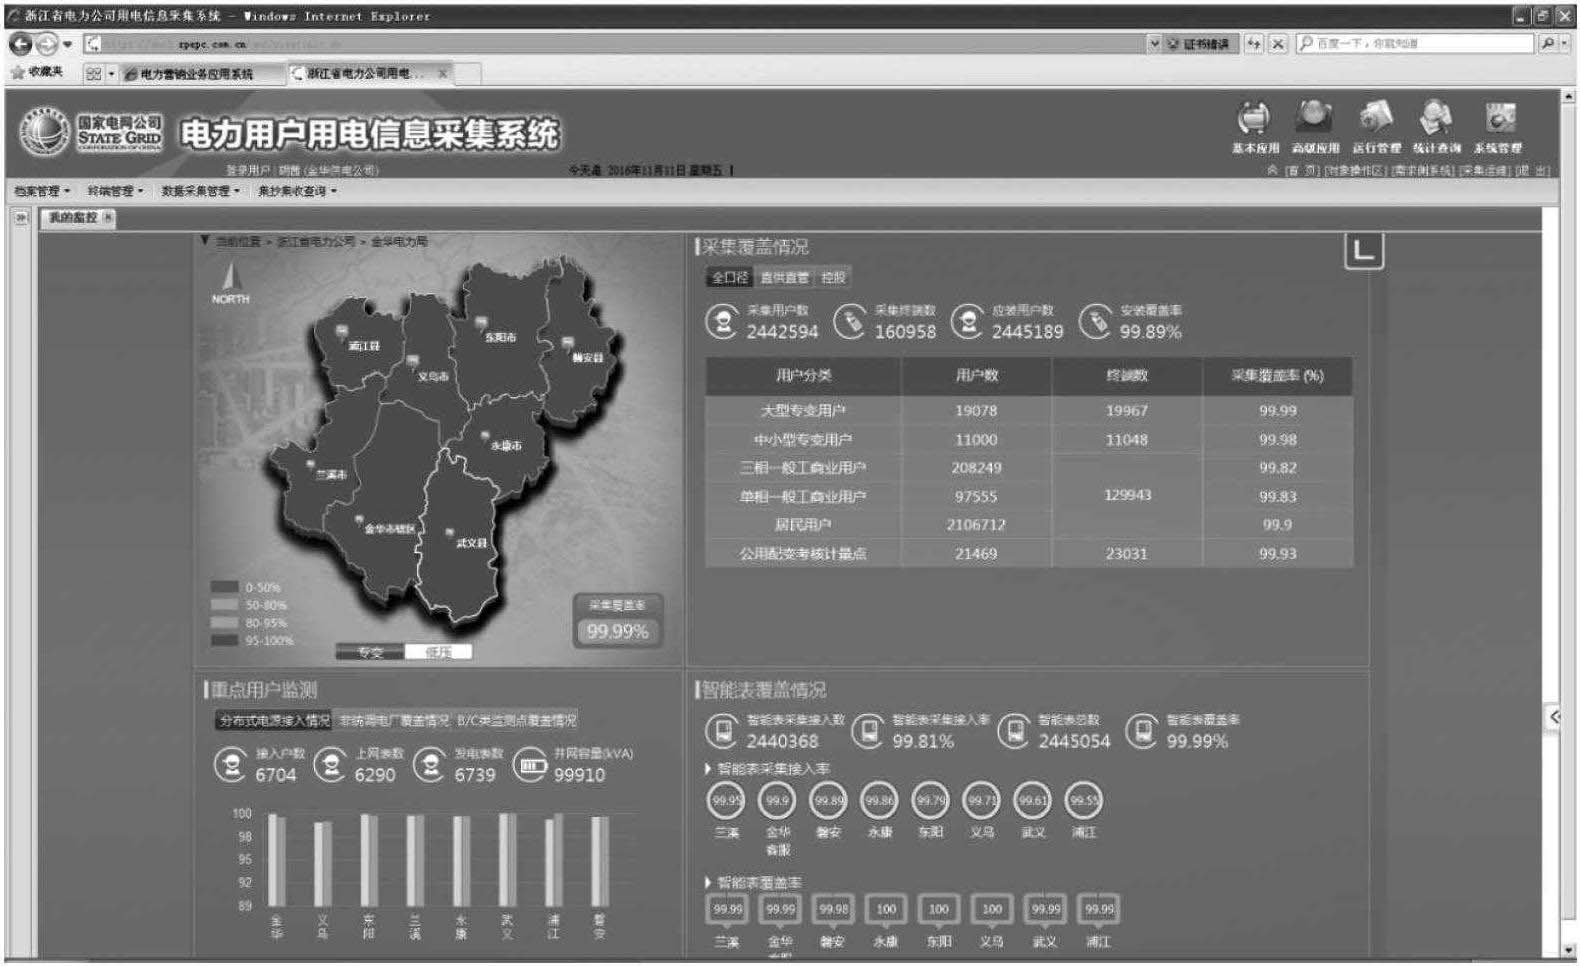
Task: Select the 全口径 scope option
Action: click(729, 278)
